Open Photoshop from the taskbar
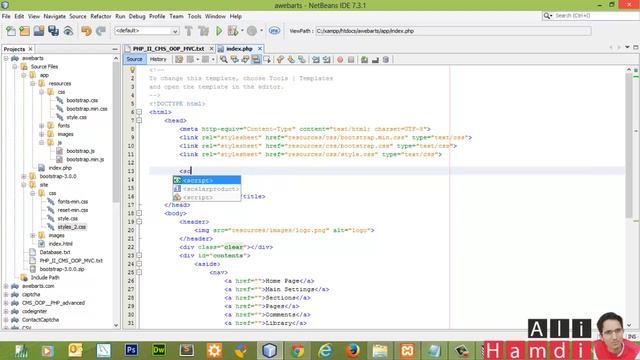Viewport: 640px width, 360px height. [131, 350]
